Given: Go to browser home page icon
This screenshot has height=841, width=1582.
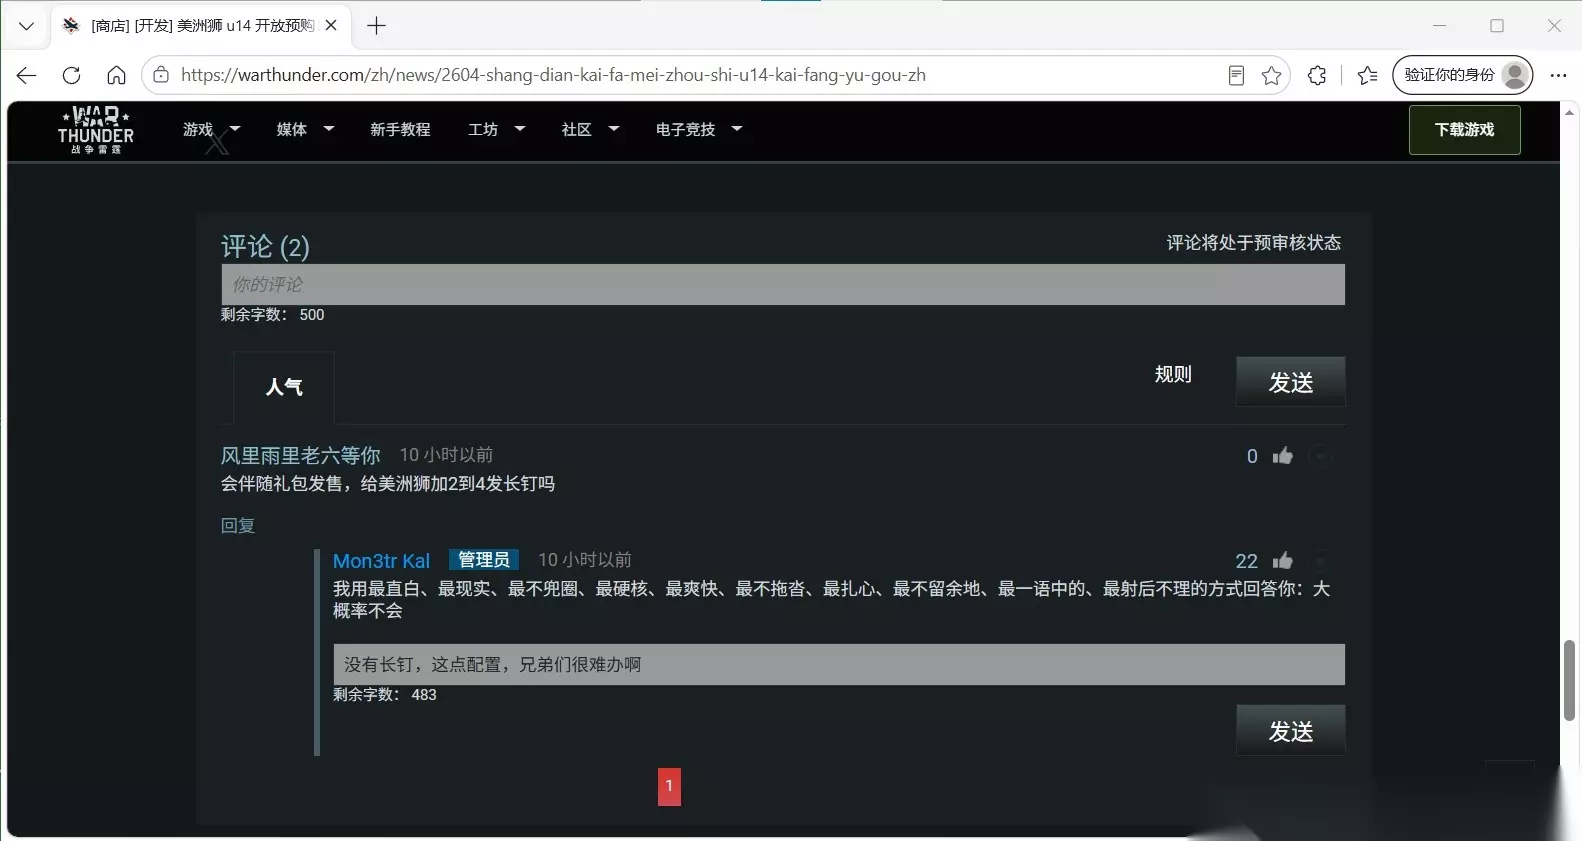Looking at the screenshot, I should pyautogui.click(x=116, y=75).
